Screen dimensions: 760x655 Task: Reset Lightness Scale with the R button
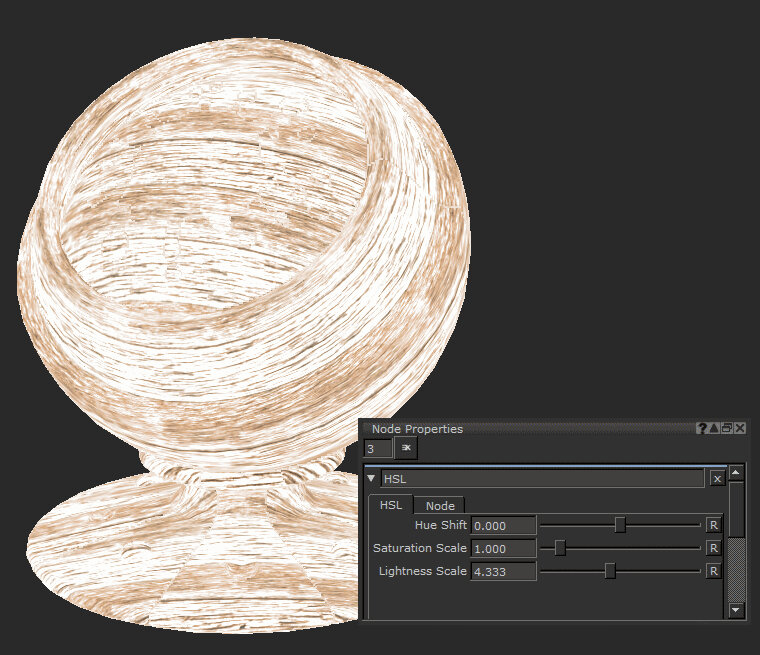point(714,571)
